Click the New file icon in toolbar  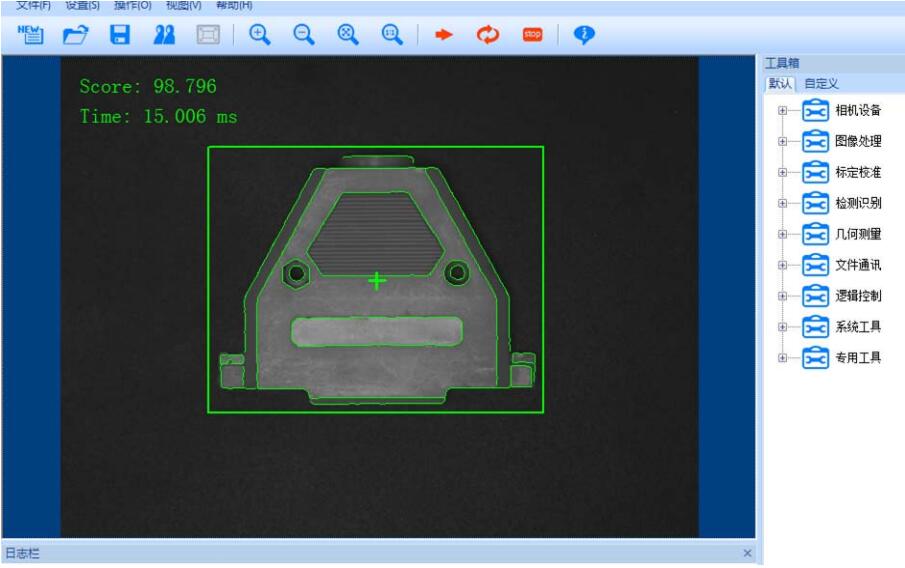point(29,34)
